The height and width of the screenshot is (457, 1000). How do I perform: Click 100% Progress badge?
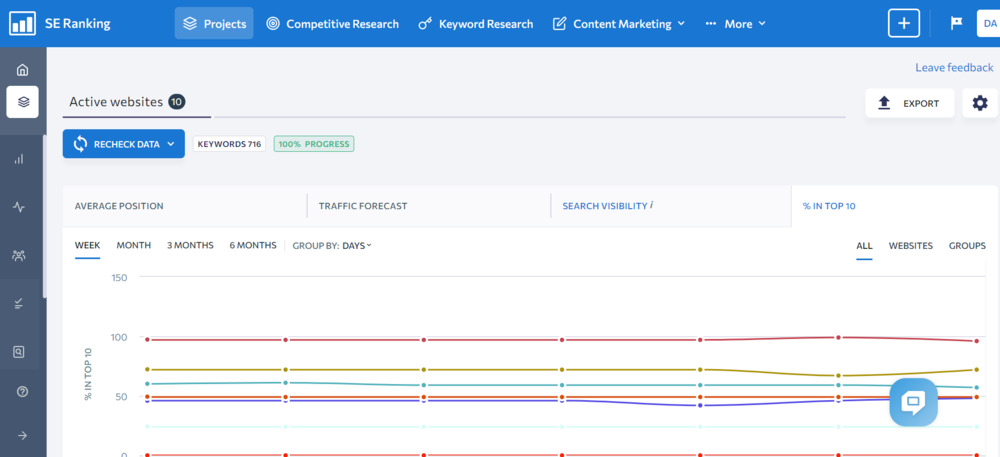(x=314, y=144)
